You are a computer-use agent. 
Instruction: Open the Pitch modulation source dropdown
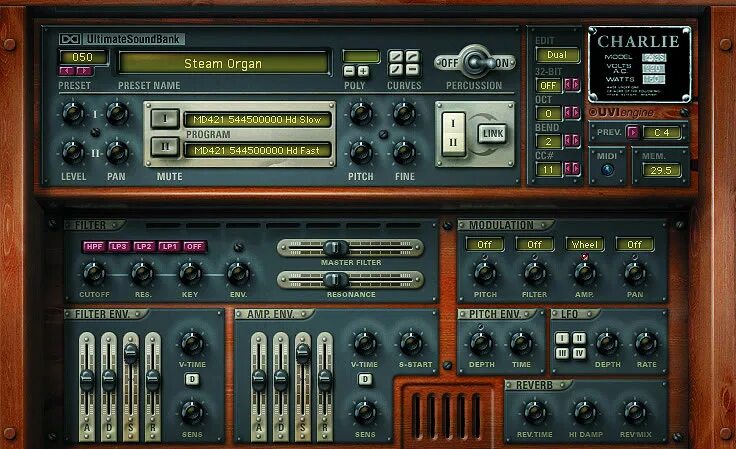tap(484, 244)
